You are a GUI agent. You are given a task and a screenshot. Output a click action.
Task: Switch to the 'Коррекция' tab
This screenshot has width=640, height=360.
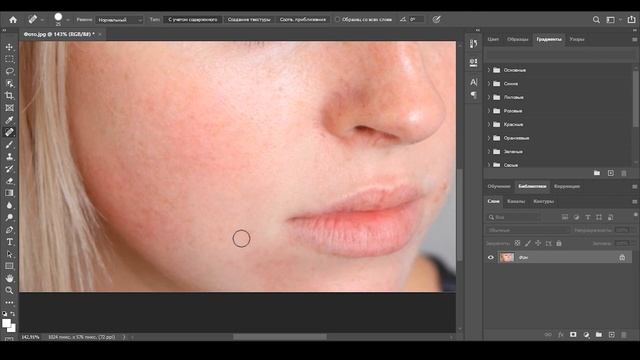coord(567,186)
